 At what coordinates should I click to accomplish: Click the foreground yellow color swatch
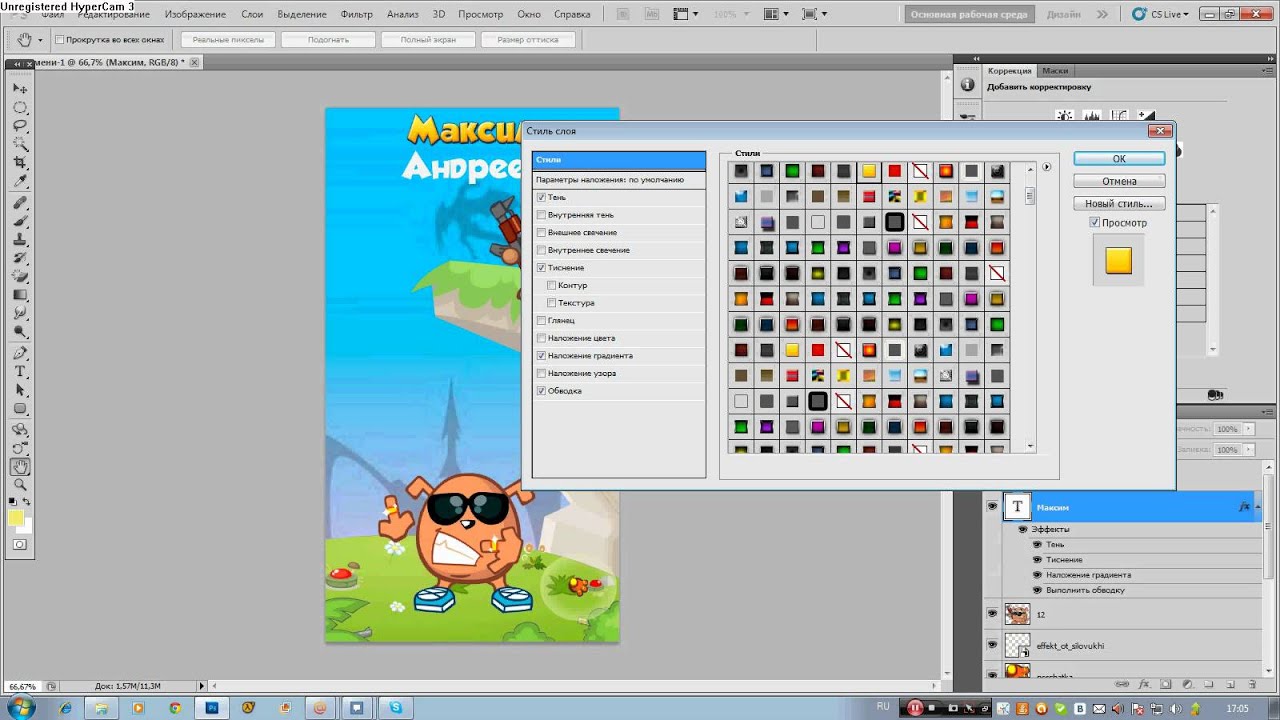(x=16, y=517)
